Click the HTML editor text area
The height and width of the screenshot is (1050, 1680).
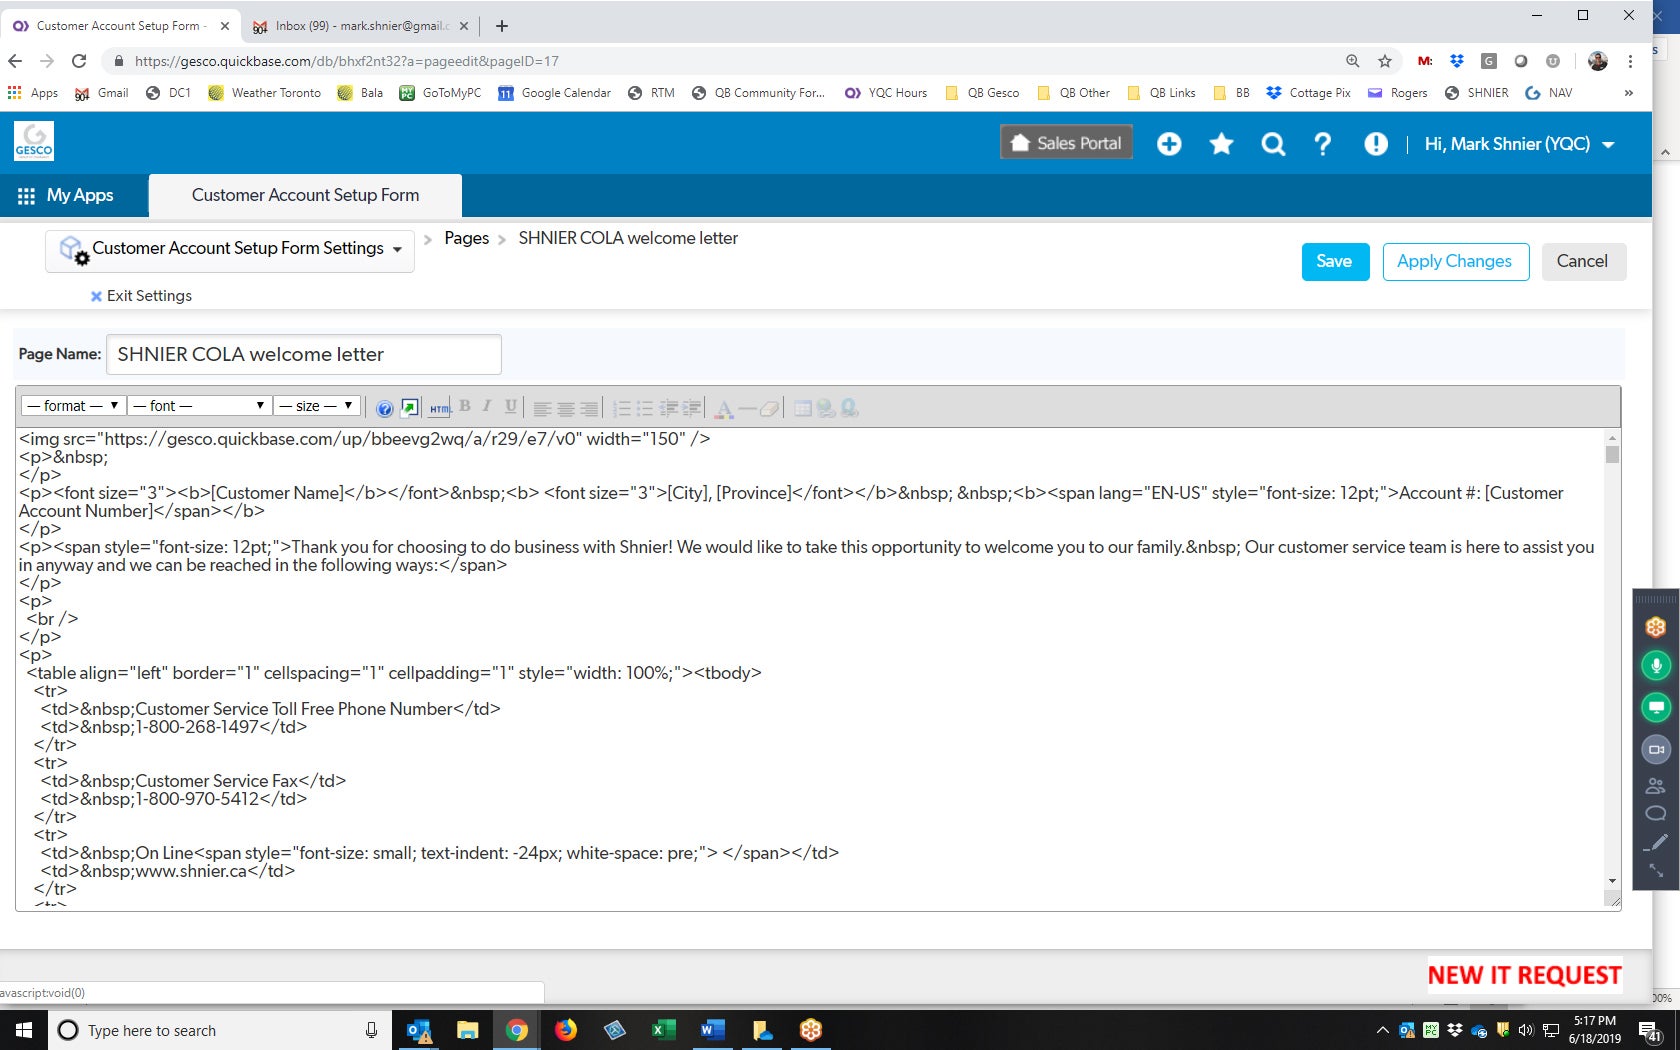tap(810, 668)
